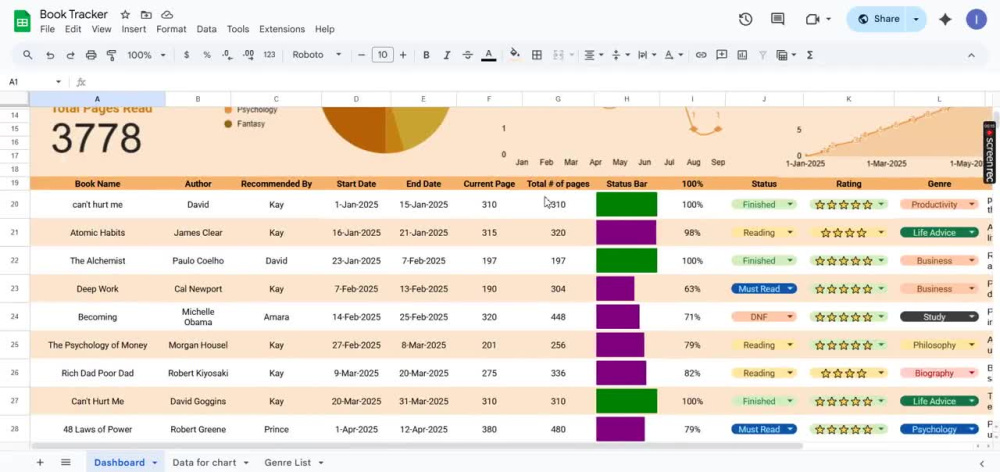Insert a link

pos(701,55)
